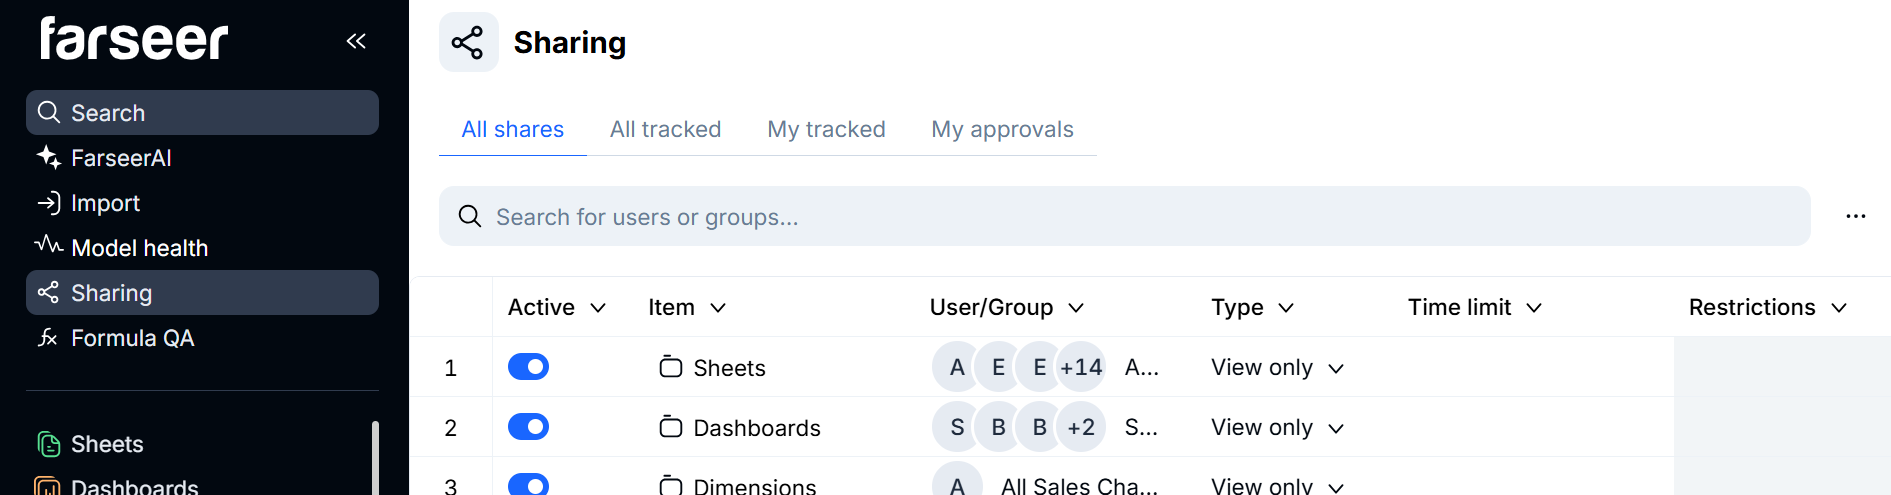Open the Restrictions column filter dropdown

[1838, 308]
